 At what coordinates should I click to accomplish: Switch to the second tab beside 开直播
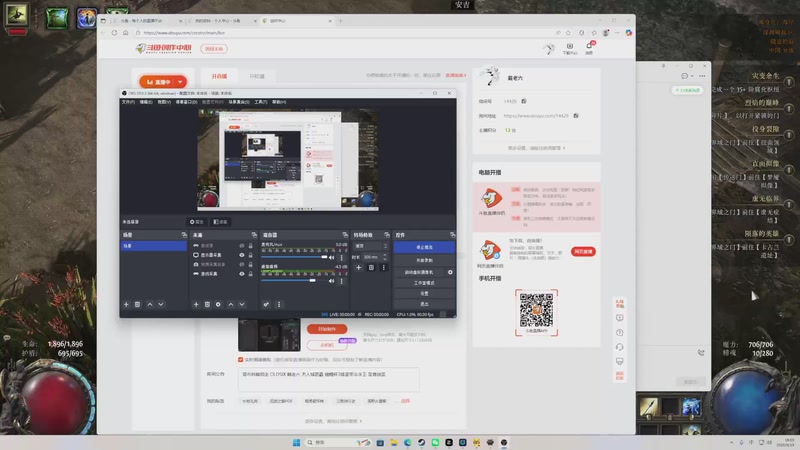[x=257, y=76]
